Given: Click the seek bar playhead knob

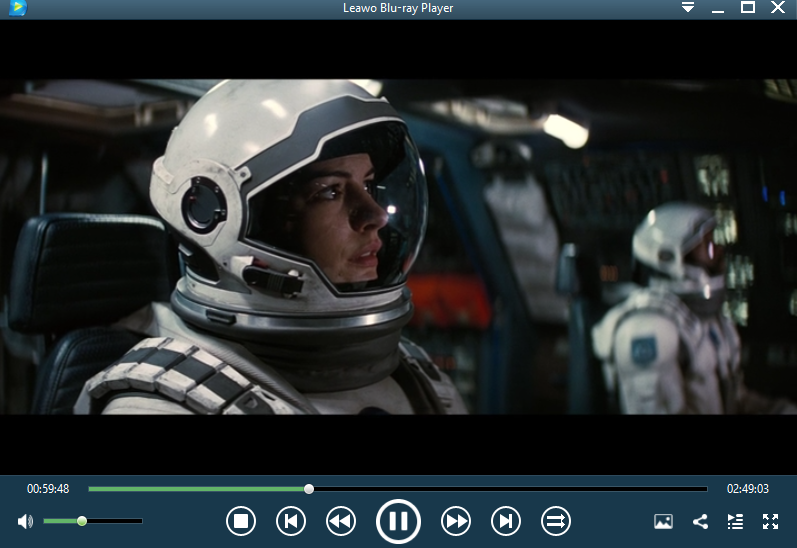Looking at the screenshot, I should pos(309,489).
